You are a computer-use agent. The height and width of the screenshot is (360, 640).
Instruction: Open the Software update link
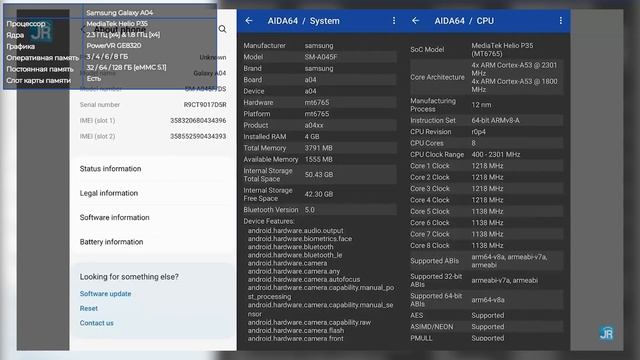[105, 293]
